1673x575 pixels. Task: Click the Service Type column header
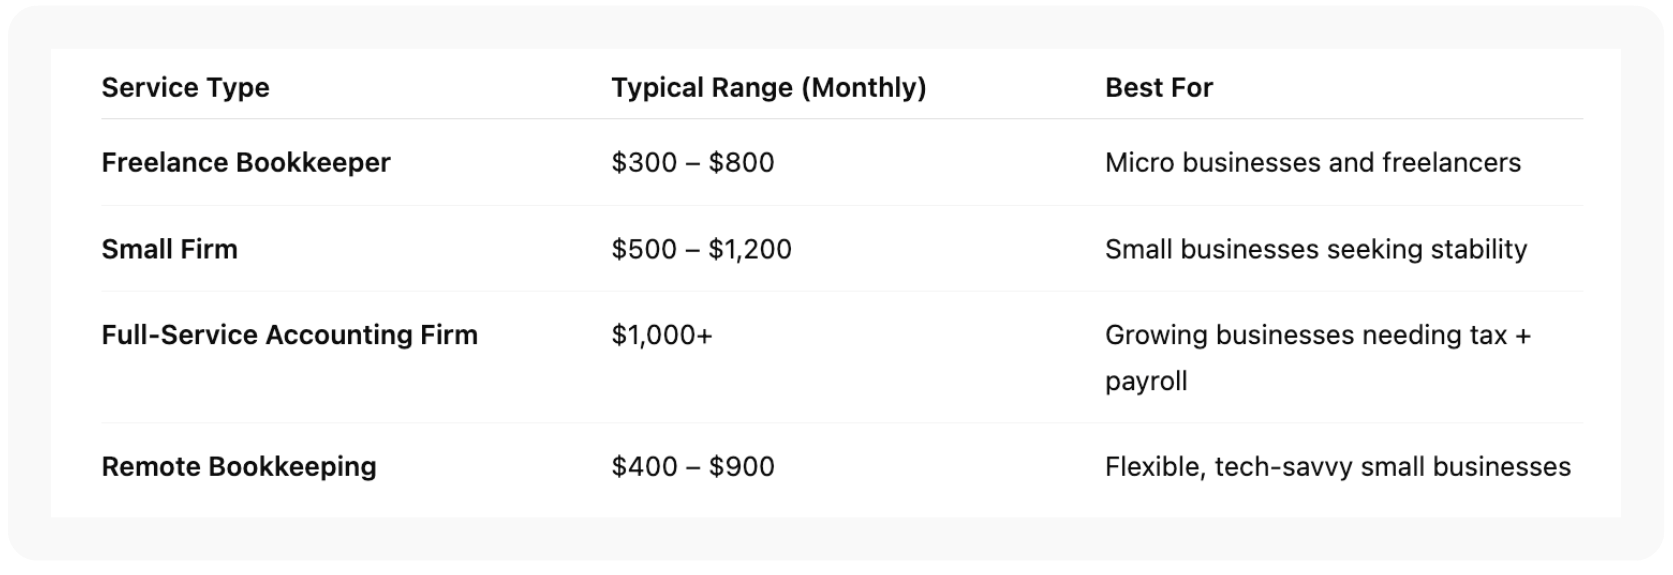(x=185, y=88)
